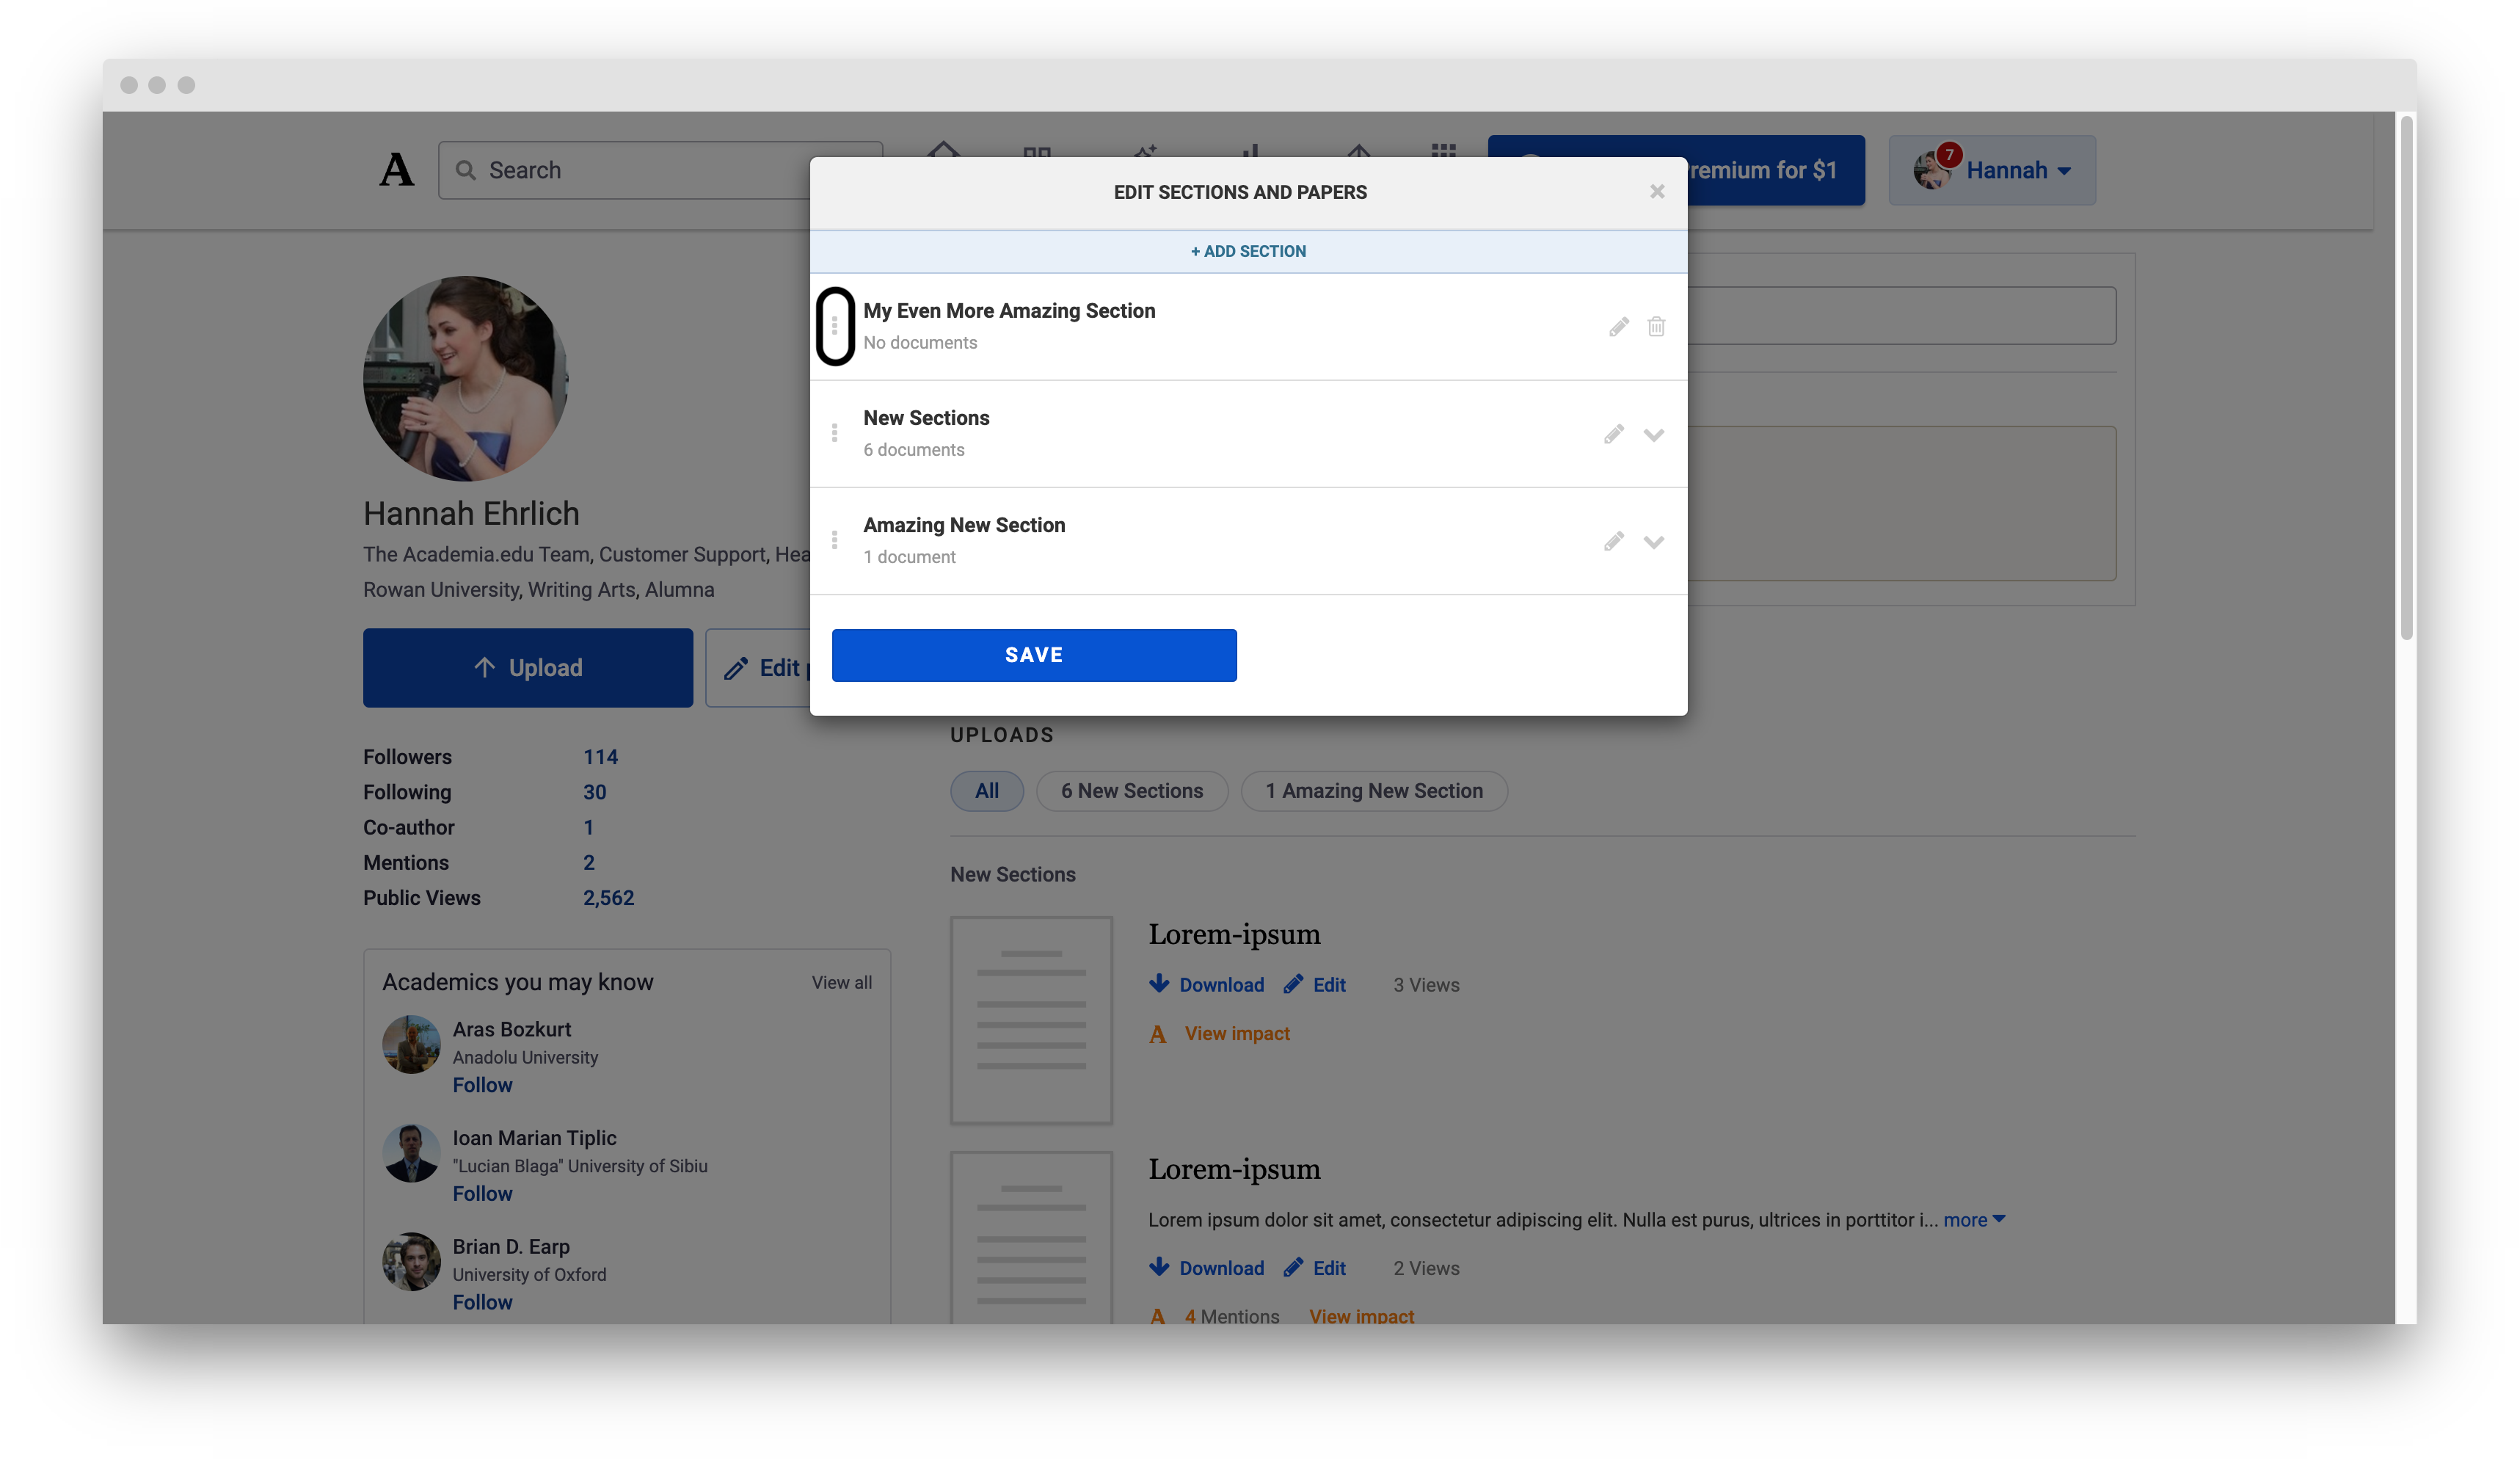Click the "6 documents" label
Image resolution: width=2520 pixels, height=1471 pixels.
[x=914, y=450]
